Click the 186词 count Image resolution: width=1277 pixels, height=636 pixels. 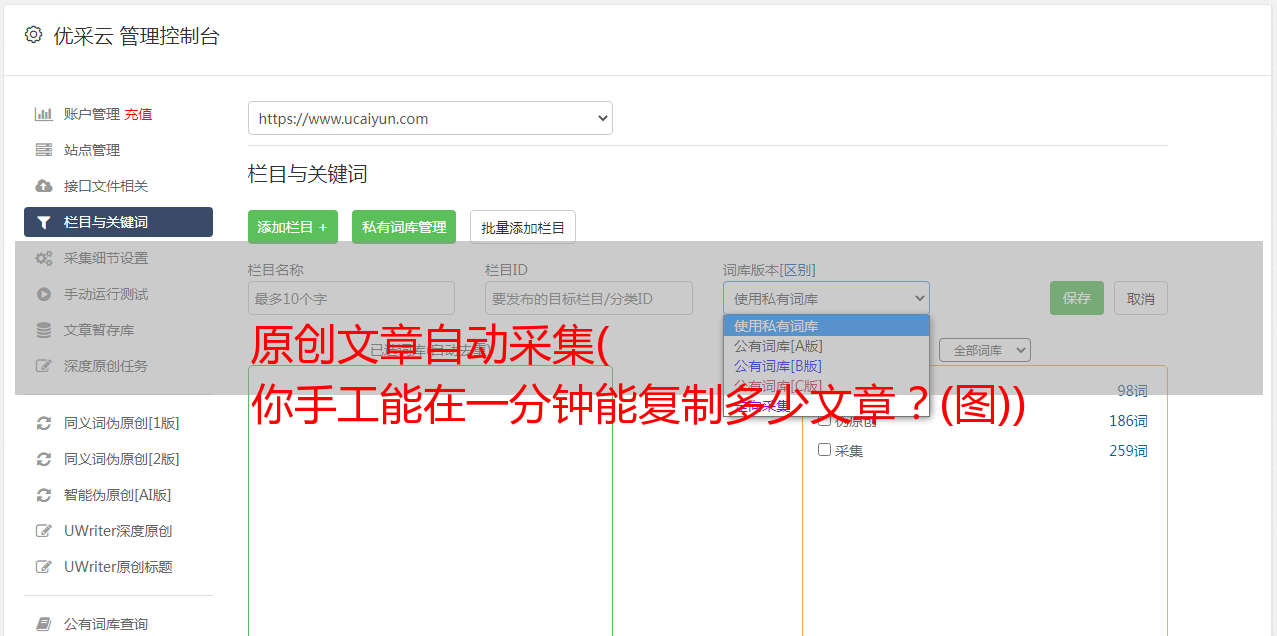tap(1128, 420)
